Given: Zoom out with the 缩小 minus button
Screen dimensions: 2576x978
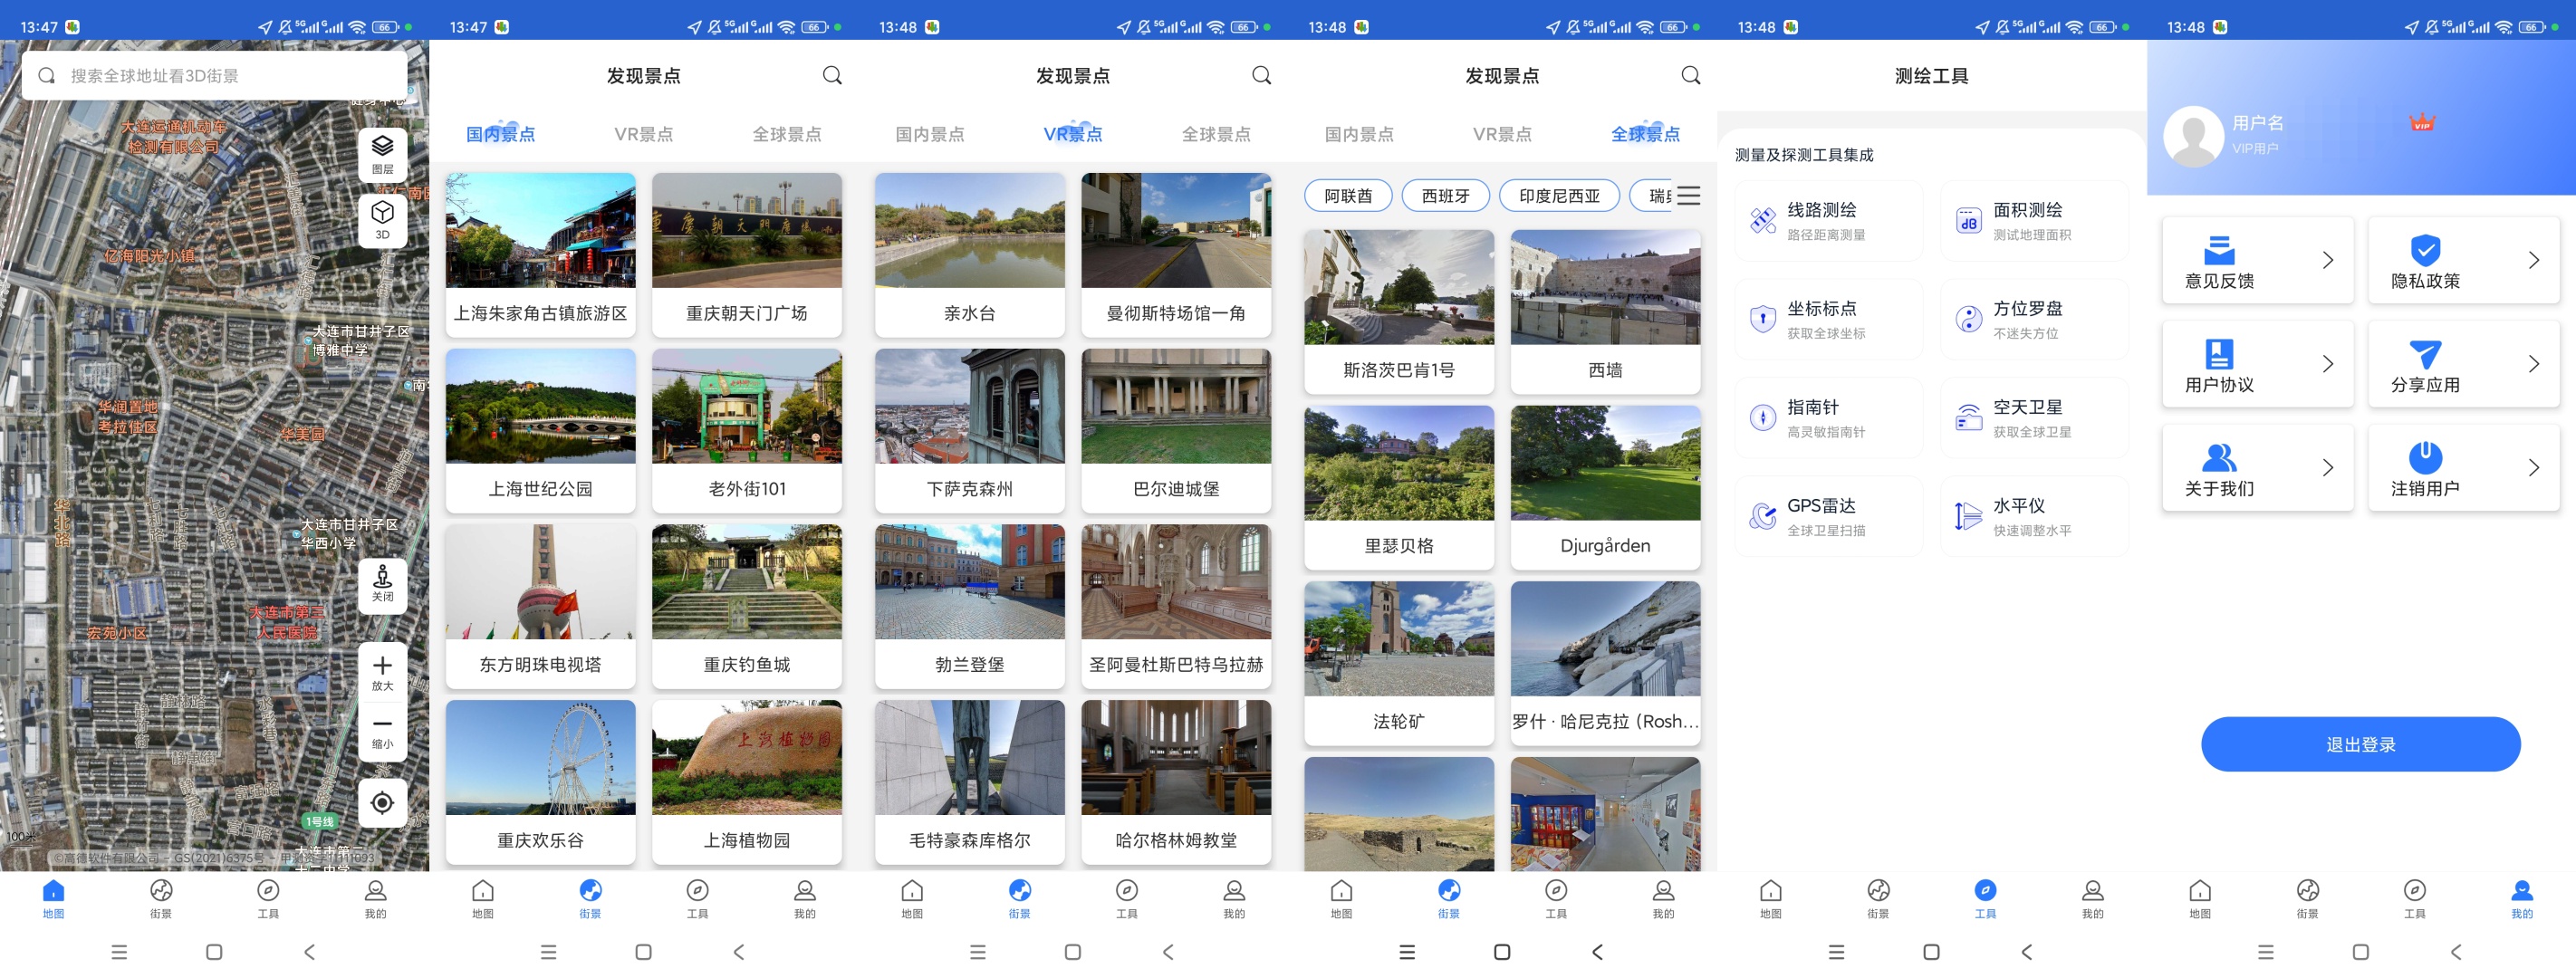Looking at the screenshot, I should [x=382, y=731].
